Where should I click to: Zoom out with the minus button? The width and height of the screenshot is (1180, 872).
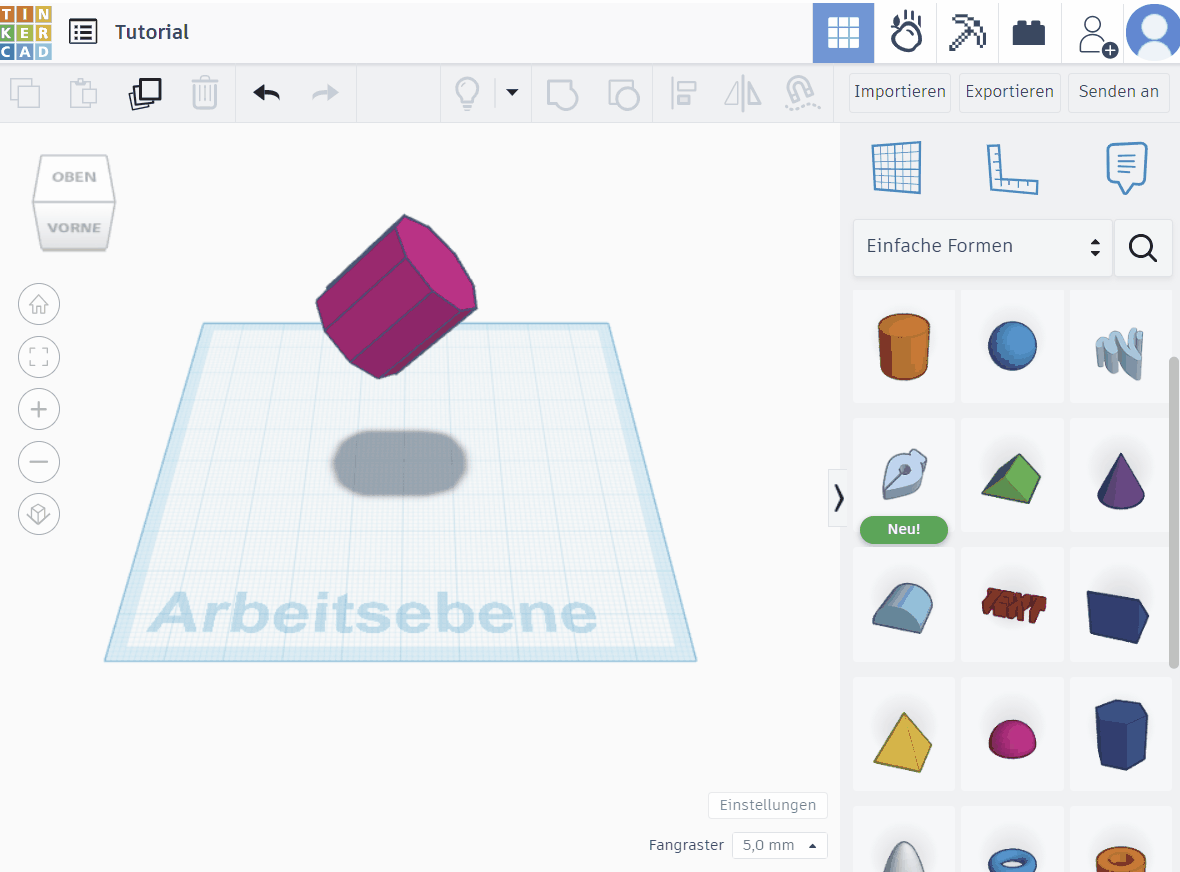click(x=39, y=462)
